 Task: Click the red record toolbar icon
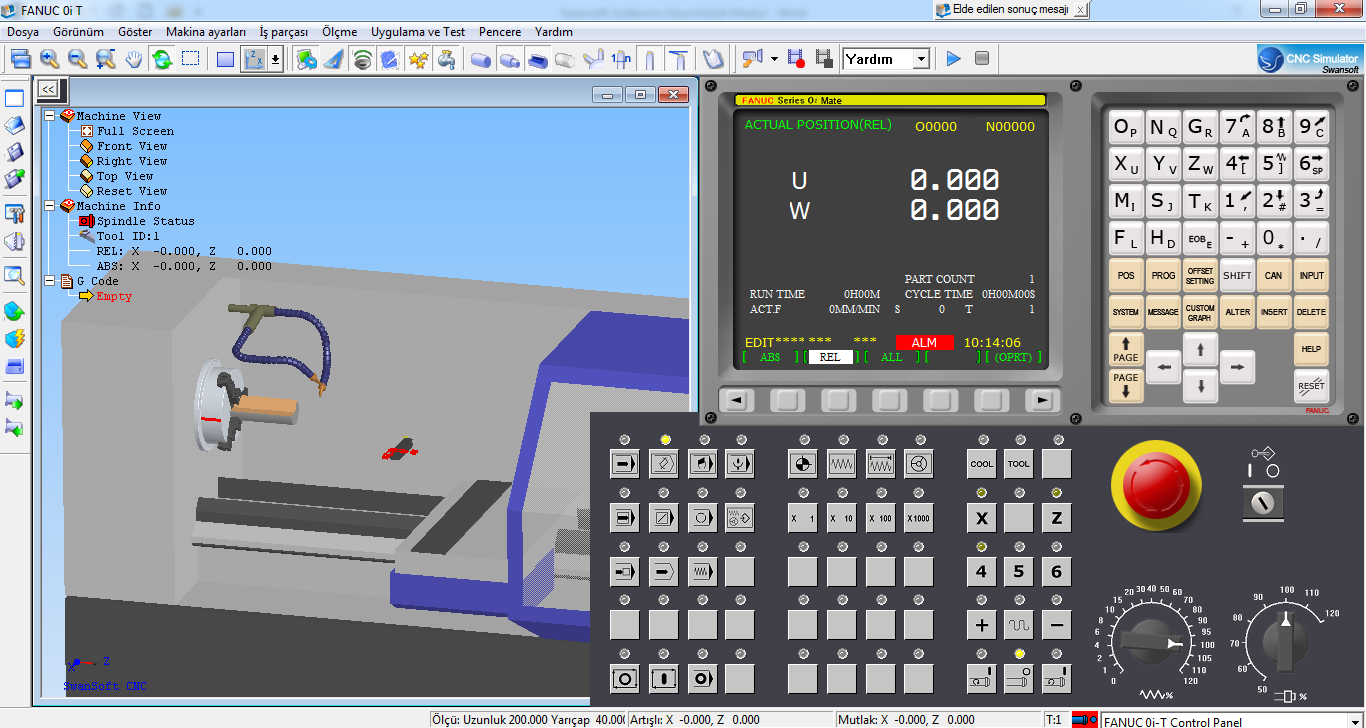796,59
